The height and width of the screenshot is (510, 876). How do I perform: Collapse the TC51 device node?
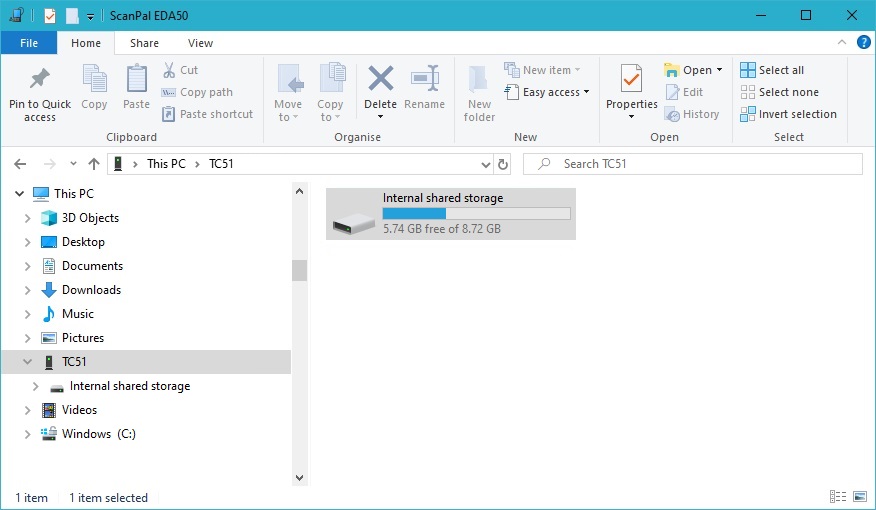[27, 362]
